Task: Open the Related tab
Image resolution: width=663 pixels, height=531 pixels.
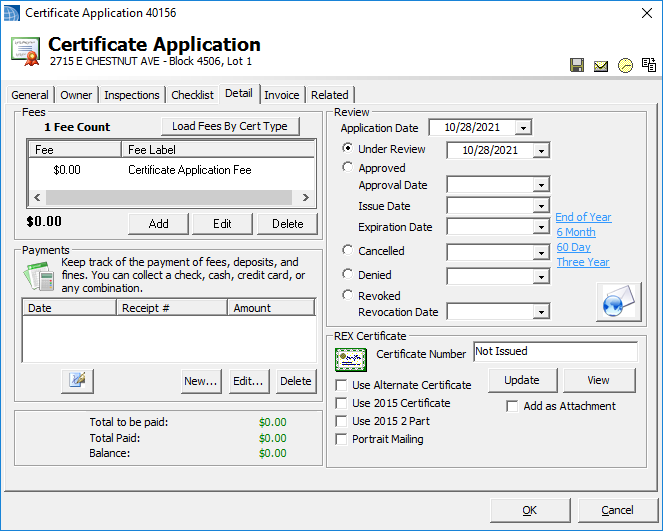Action: [330, 95]
